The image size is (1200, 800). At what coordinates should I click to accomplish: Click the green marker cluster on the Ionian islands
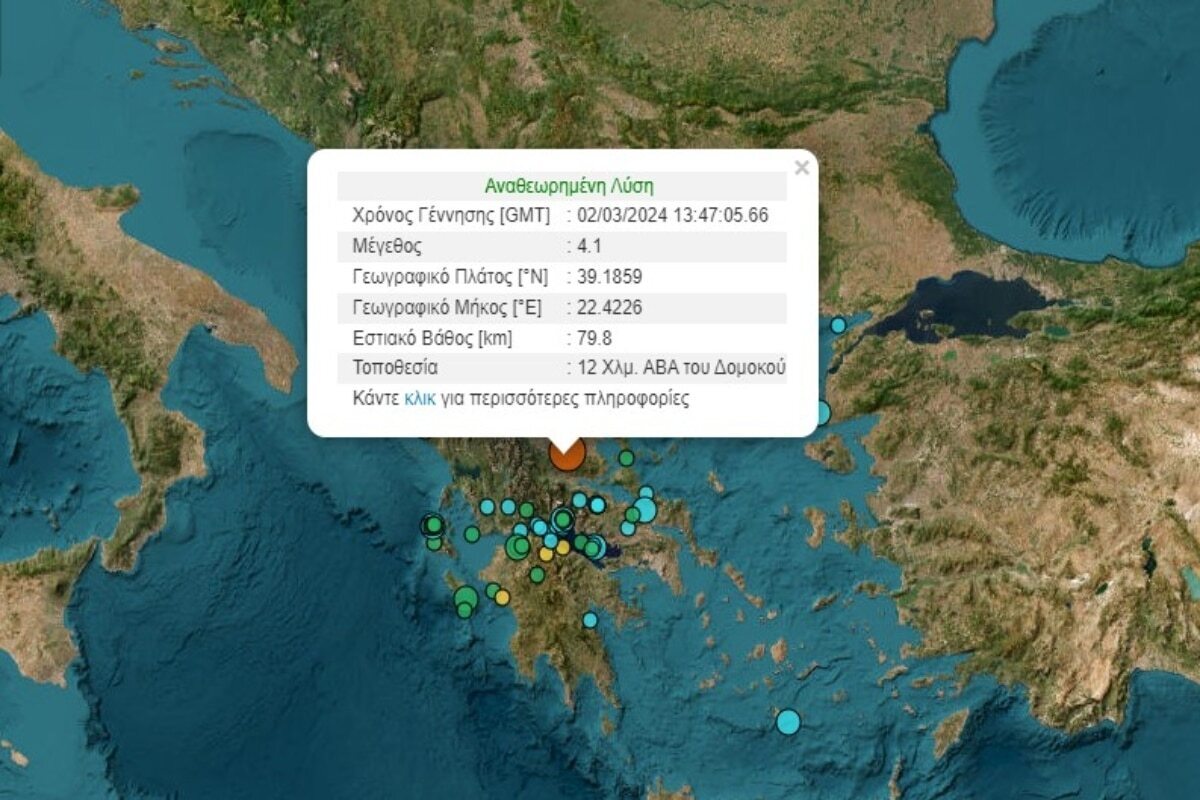pyautogui.click(x=432, y=525)
